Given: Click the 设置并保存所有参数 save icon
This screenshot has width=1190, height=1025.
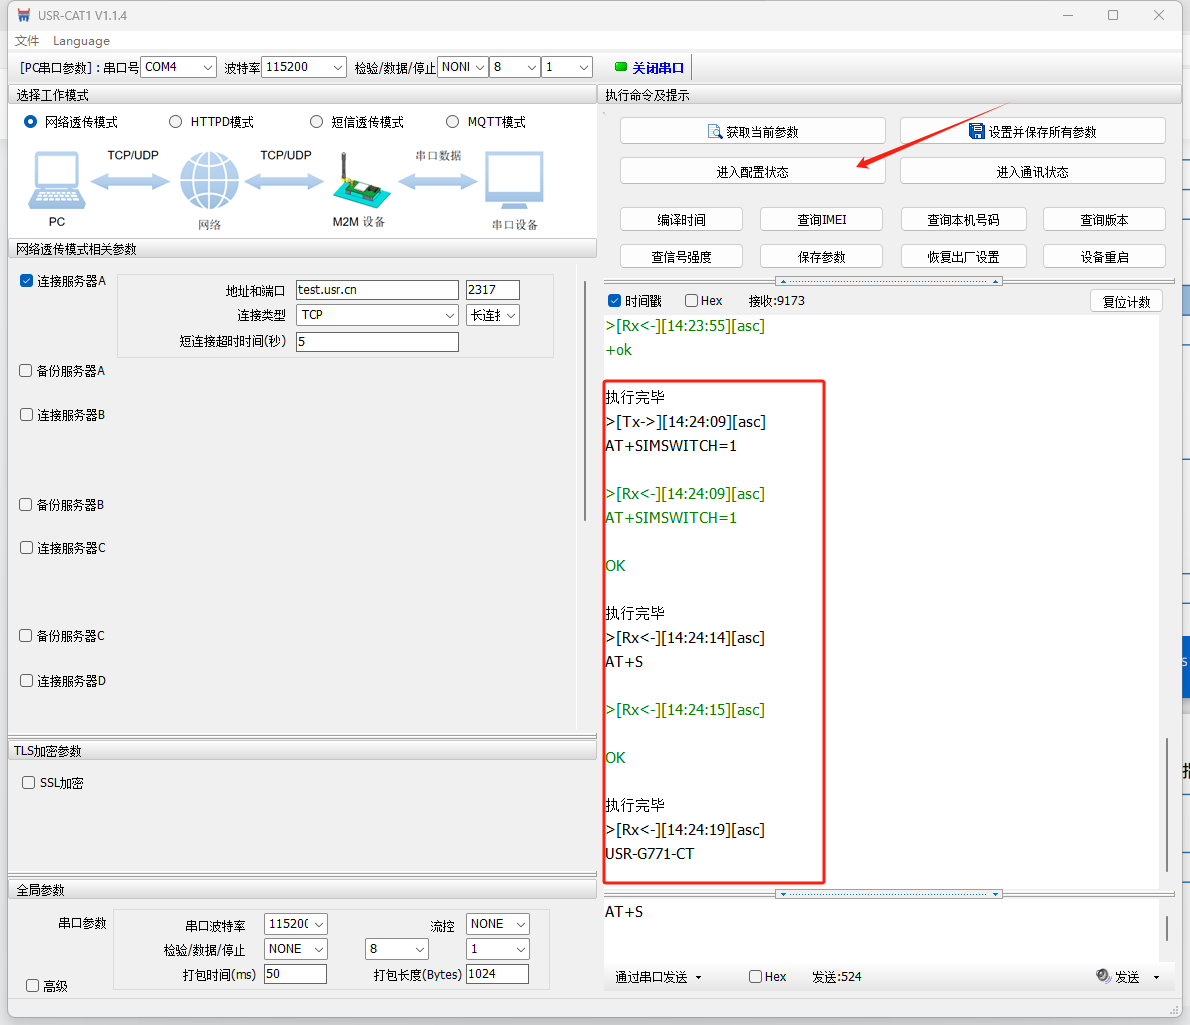Looking at the screenshot, I should (977, 132).
